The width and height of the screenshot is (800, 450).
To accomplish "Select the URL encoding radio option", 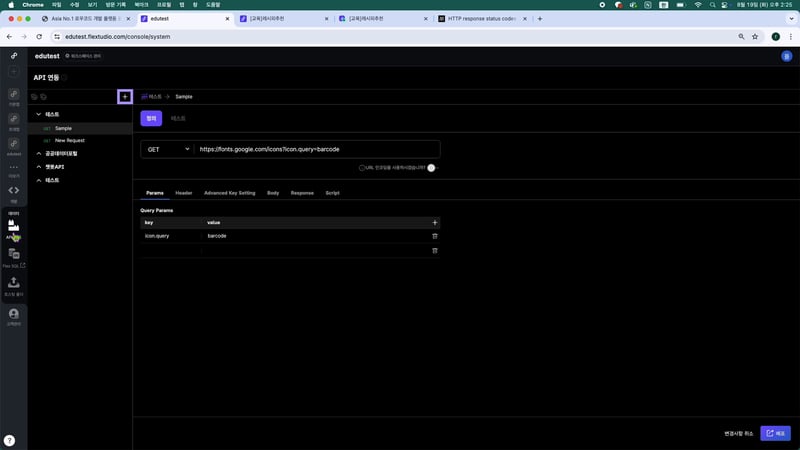I will click(x=362, y=168).
